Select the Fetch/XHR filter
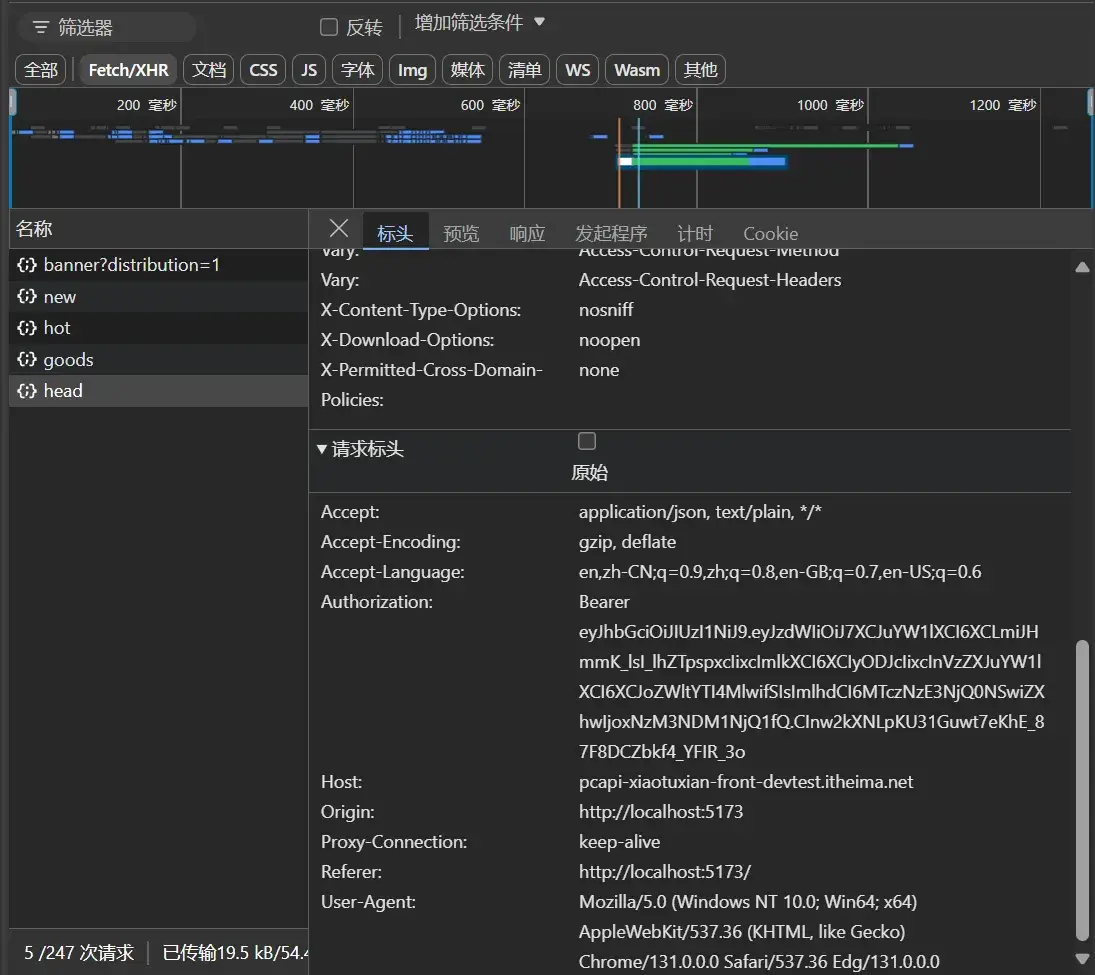Screen dimensions: 1095x975 point(128,70)
